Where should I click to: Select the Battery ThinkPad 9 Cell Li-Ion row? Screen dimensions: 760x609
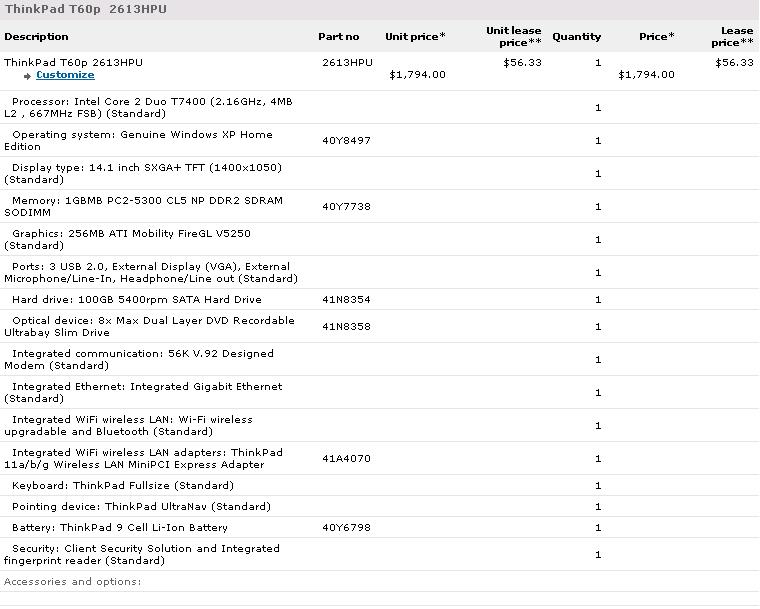[380, 527]
